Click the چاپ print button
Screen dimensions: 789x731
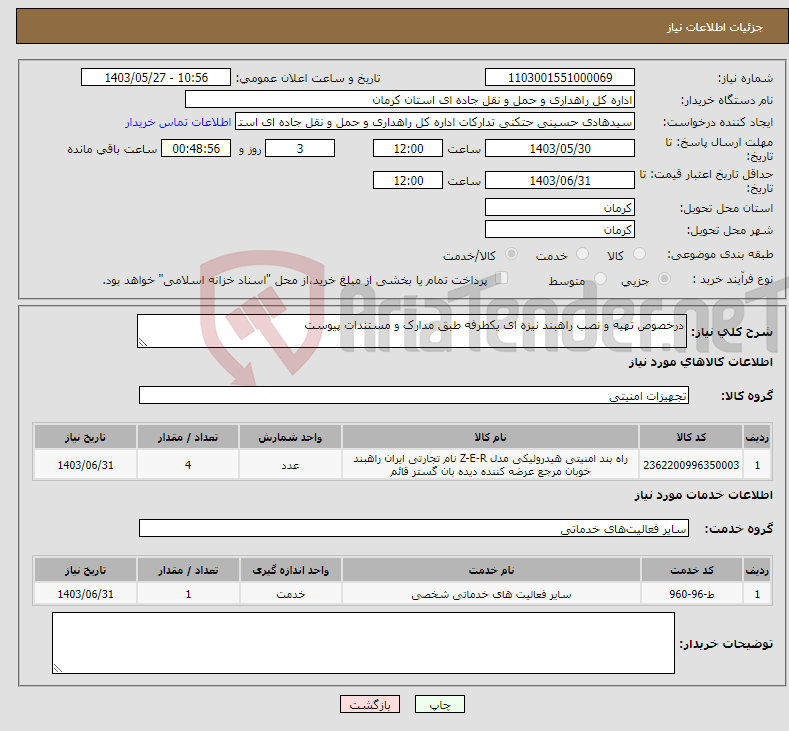pos(440,704)
